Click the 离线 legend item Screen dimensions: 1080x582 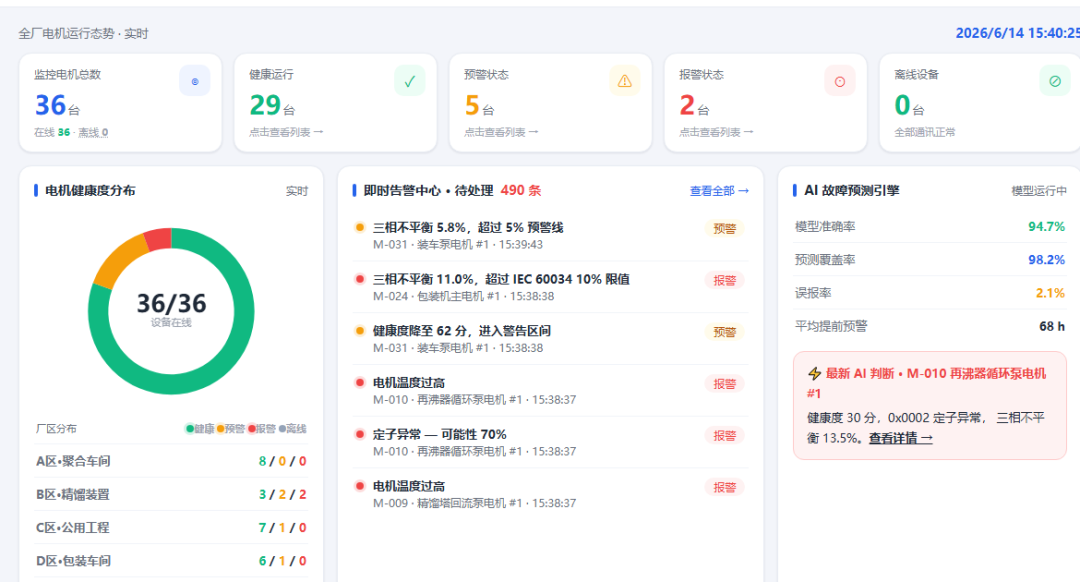click(293, 428)
